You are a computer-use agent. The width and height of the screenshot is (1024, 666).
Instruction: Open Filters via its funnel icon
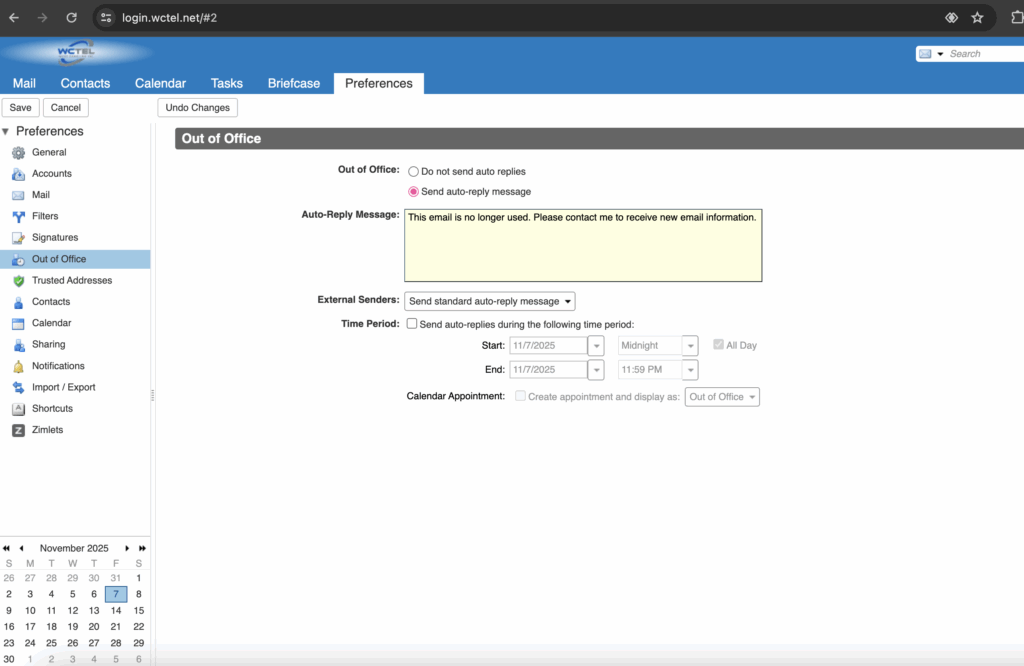[18, 217]
